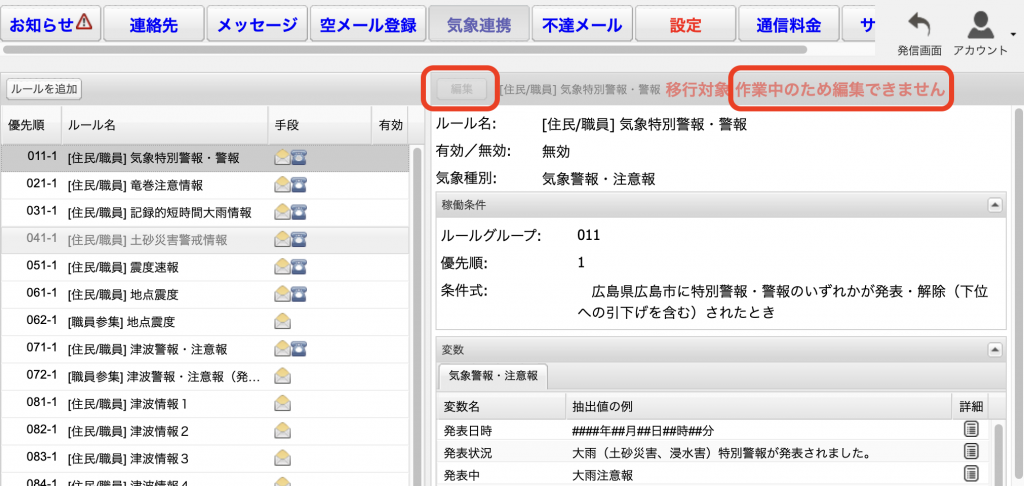Open the 連絡先 tab
The width and height of the screenshot is (1024, 486).
pyautogui.click(x=152, y=25)
